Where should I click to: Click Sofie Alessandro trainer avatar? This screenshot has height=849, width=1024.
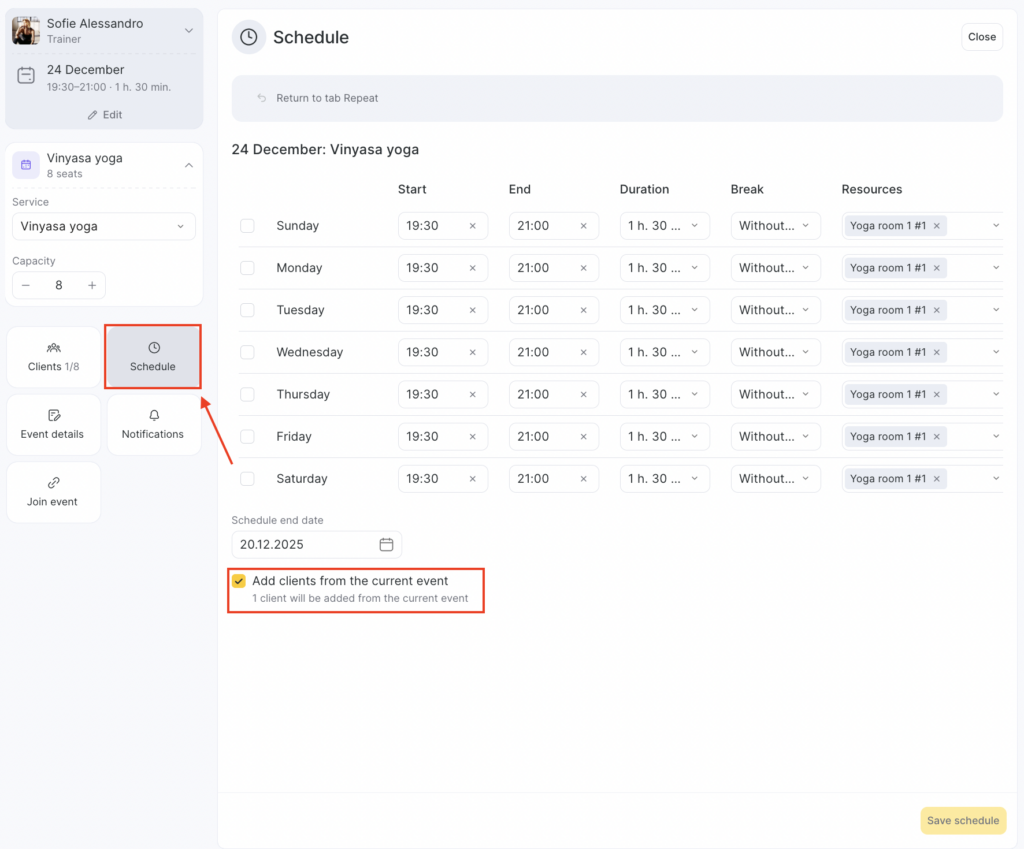click(x=26, y=30)
